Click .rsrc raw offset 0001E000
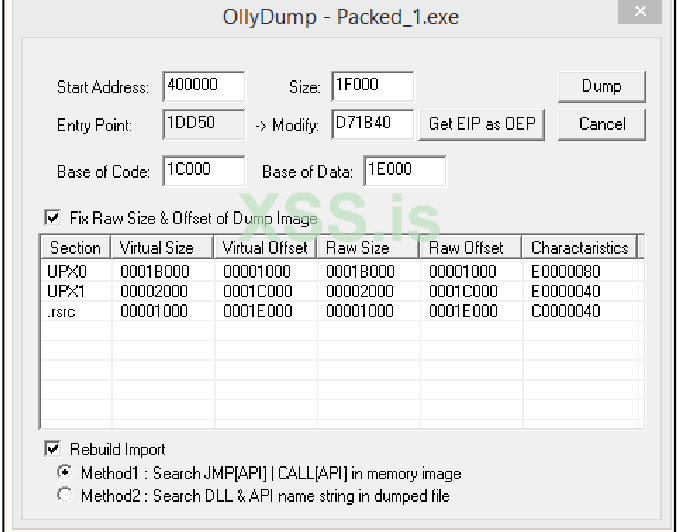677x532 pixels. click(463, 311)
